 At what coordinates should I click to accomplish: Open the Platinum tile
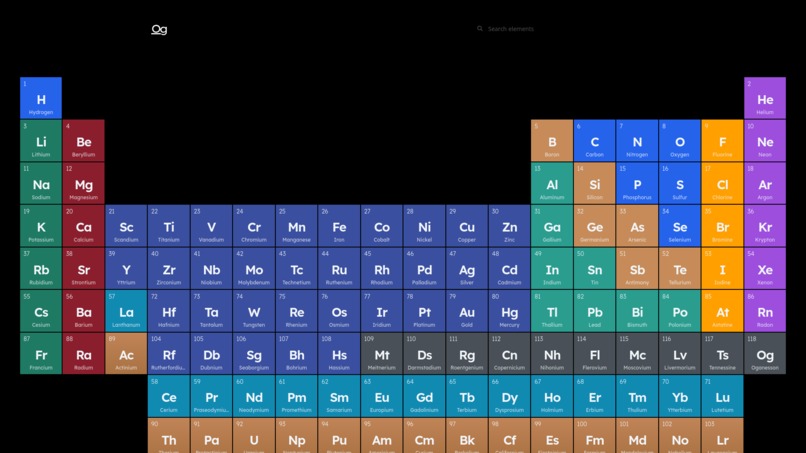click(424, 311)
